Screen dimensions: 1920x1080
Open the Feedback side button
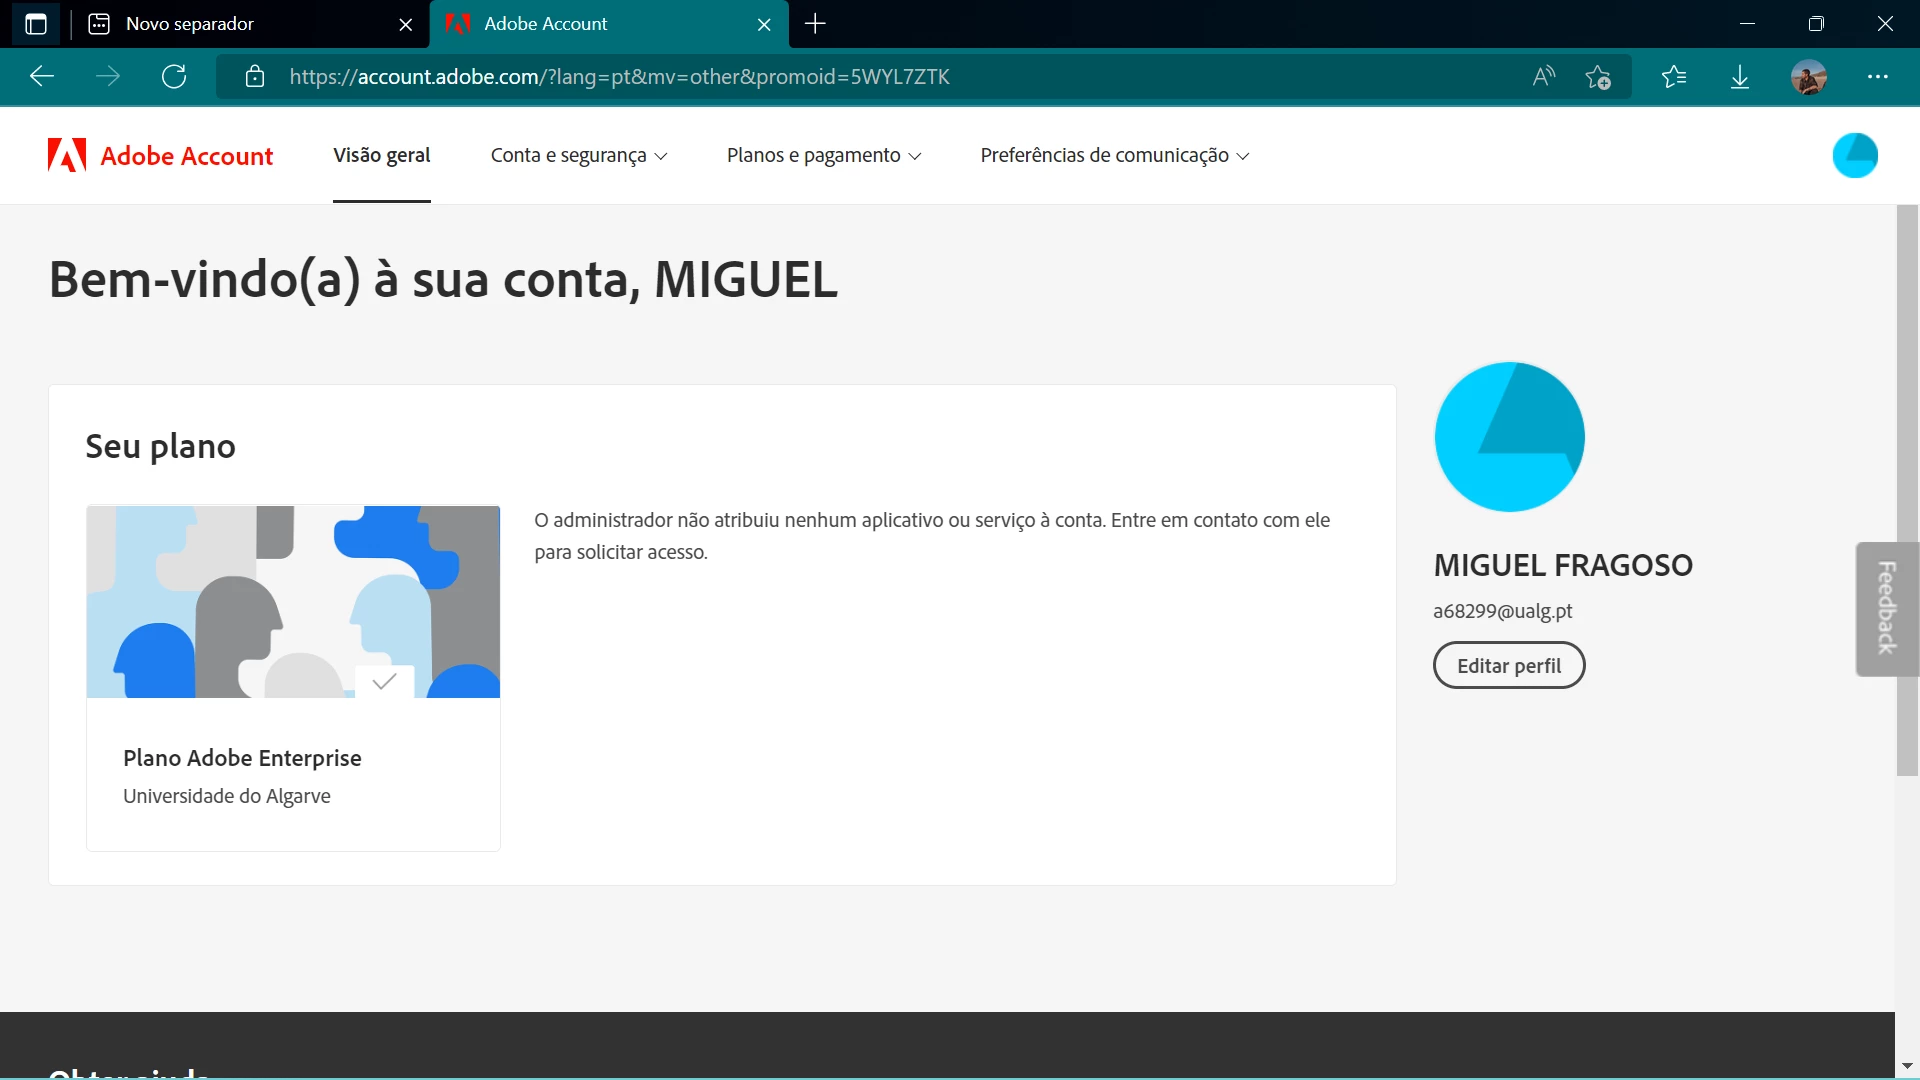(x=1886, y=608)
